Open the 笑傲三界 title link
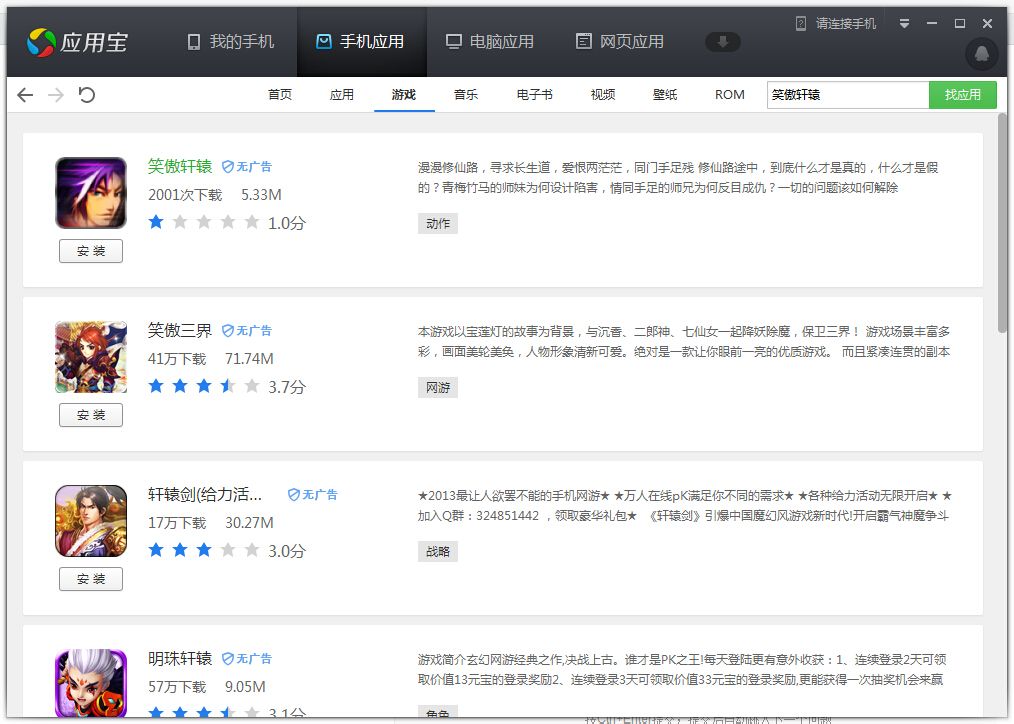Screen dimensions: 1014x724 pos(180,330)
